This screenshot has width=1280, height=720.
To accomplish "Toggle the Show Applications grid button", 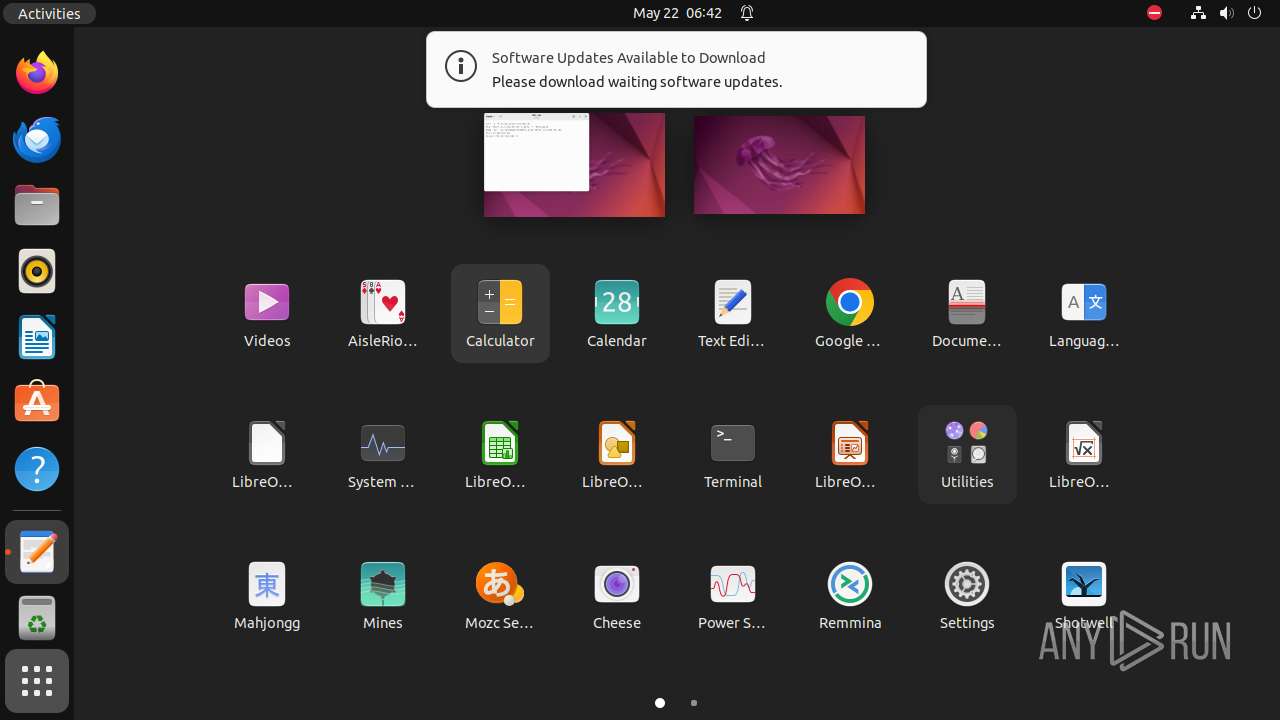I will [x=37, y=682].
